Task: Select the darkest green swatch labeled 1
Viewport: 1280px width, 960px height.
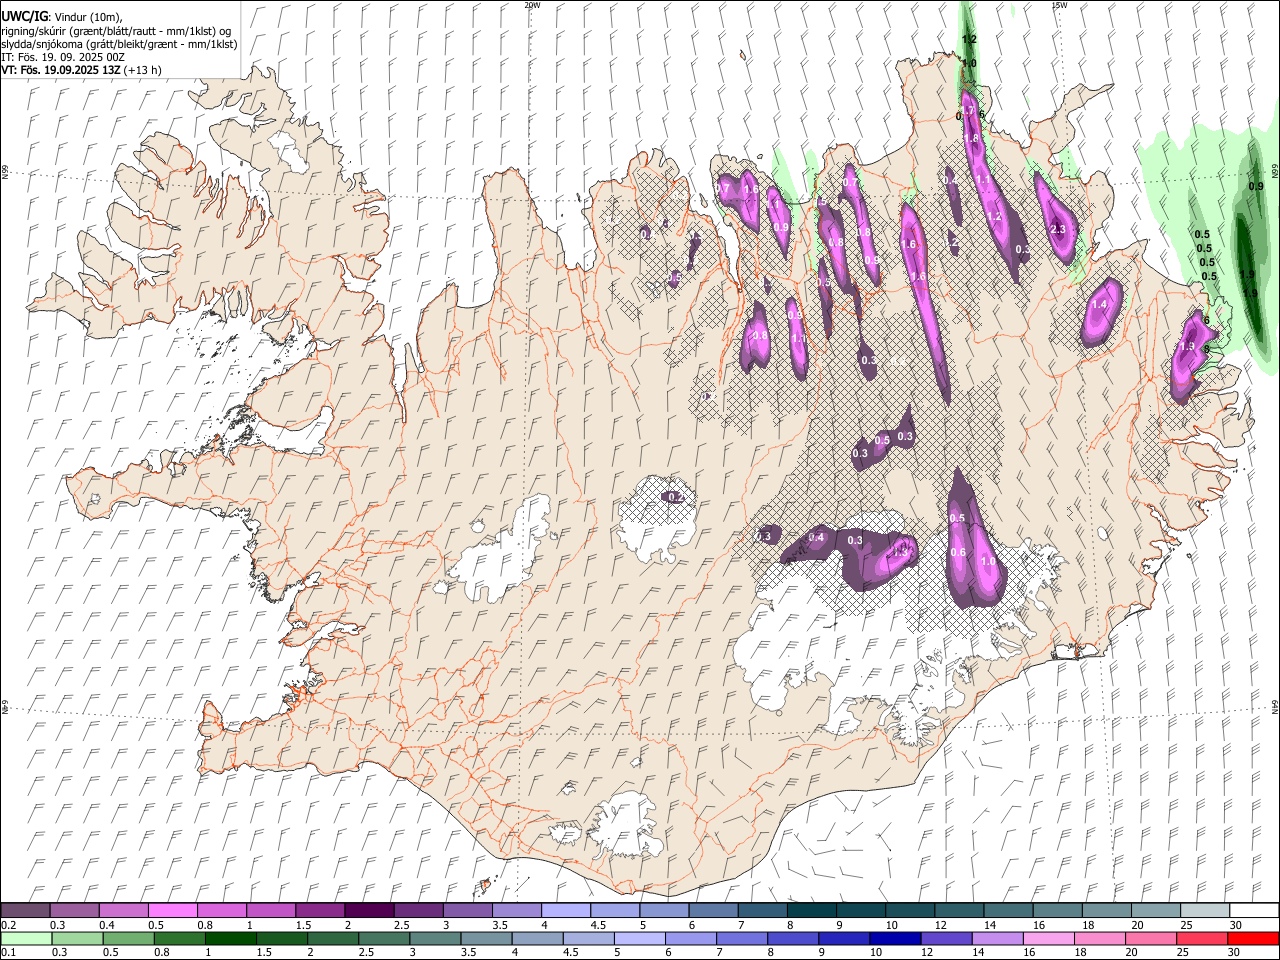Action: [x=230, y=939]
